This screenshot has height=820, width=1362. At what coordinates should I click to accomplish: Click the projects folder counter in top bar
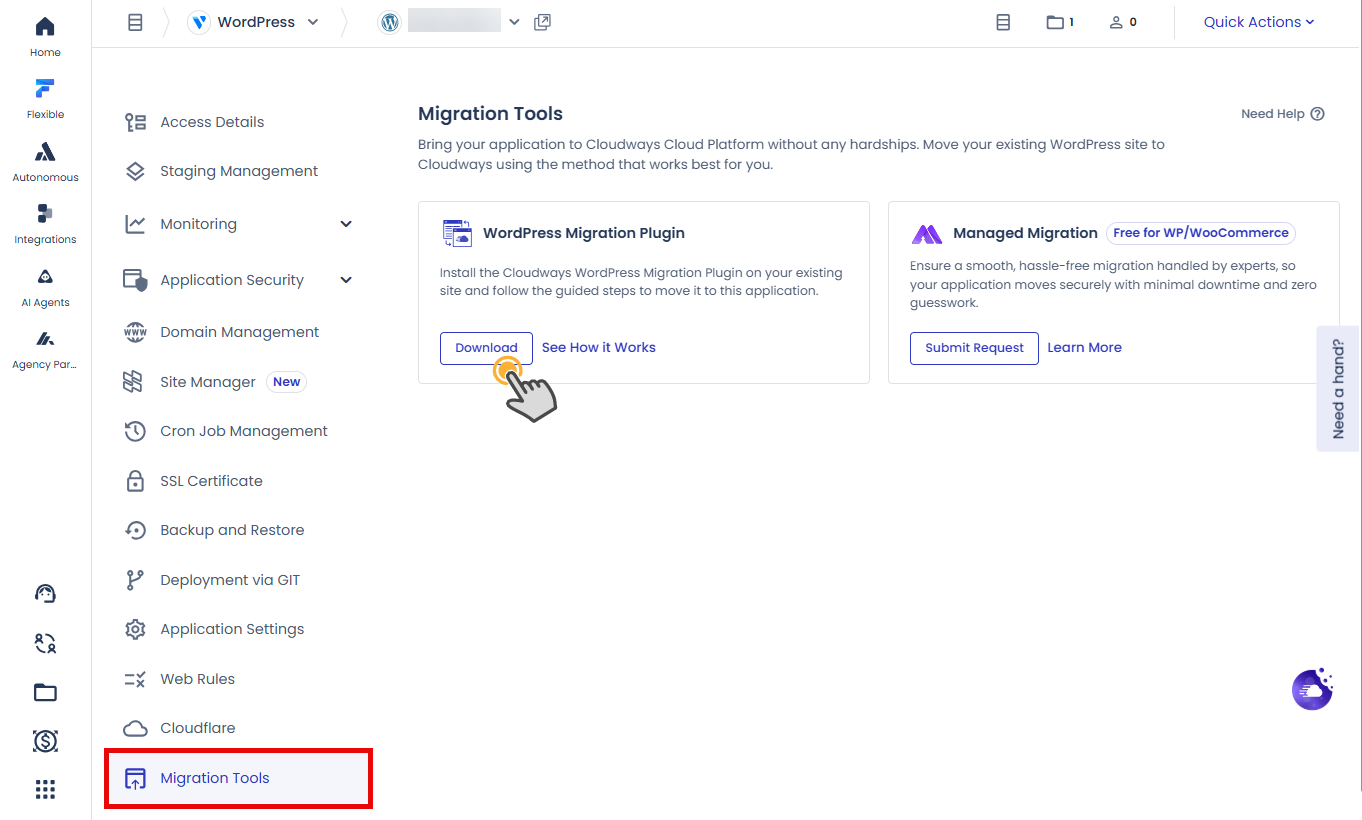(x=1060, y=22)
